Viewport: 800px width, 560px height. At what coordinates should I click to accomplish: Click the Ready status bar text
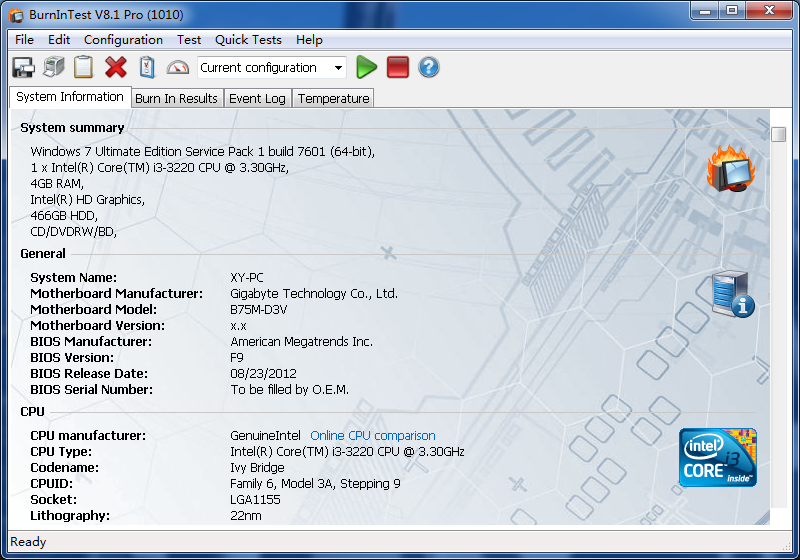(28, 542)
